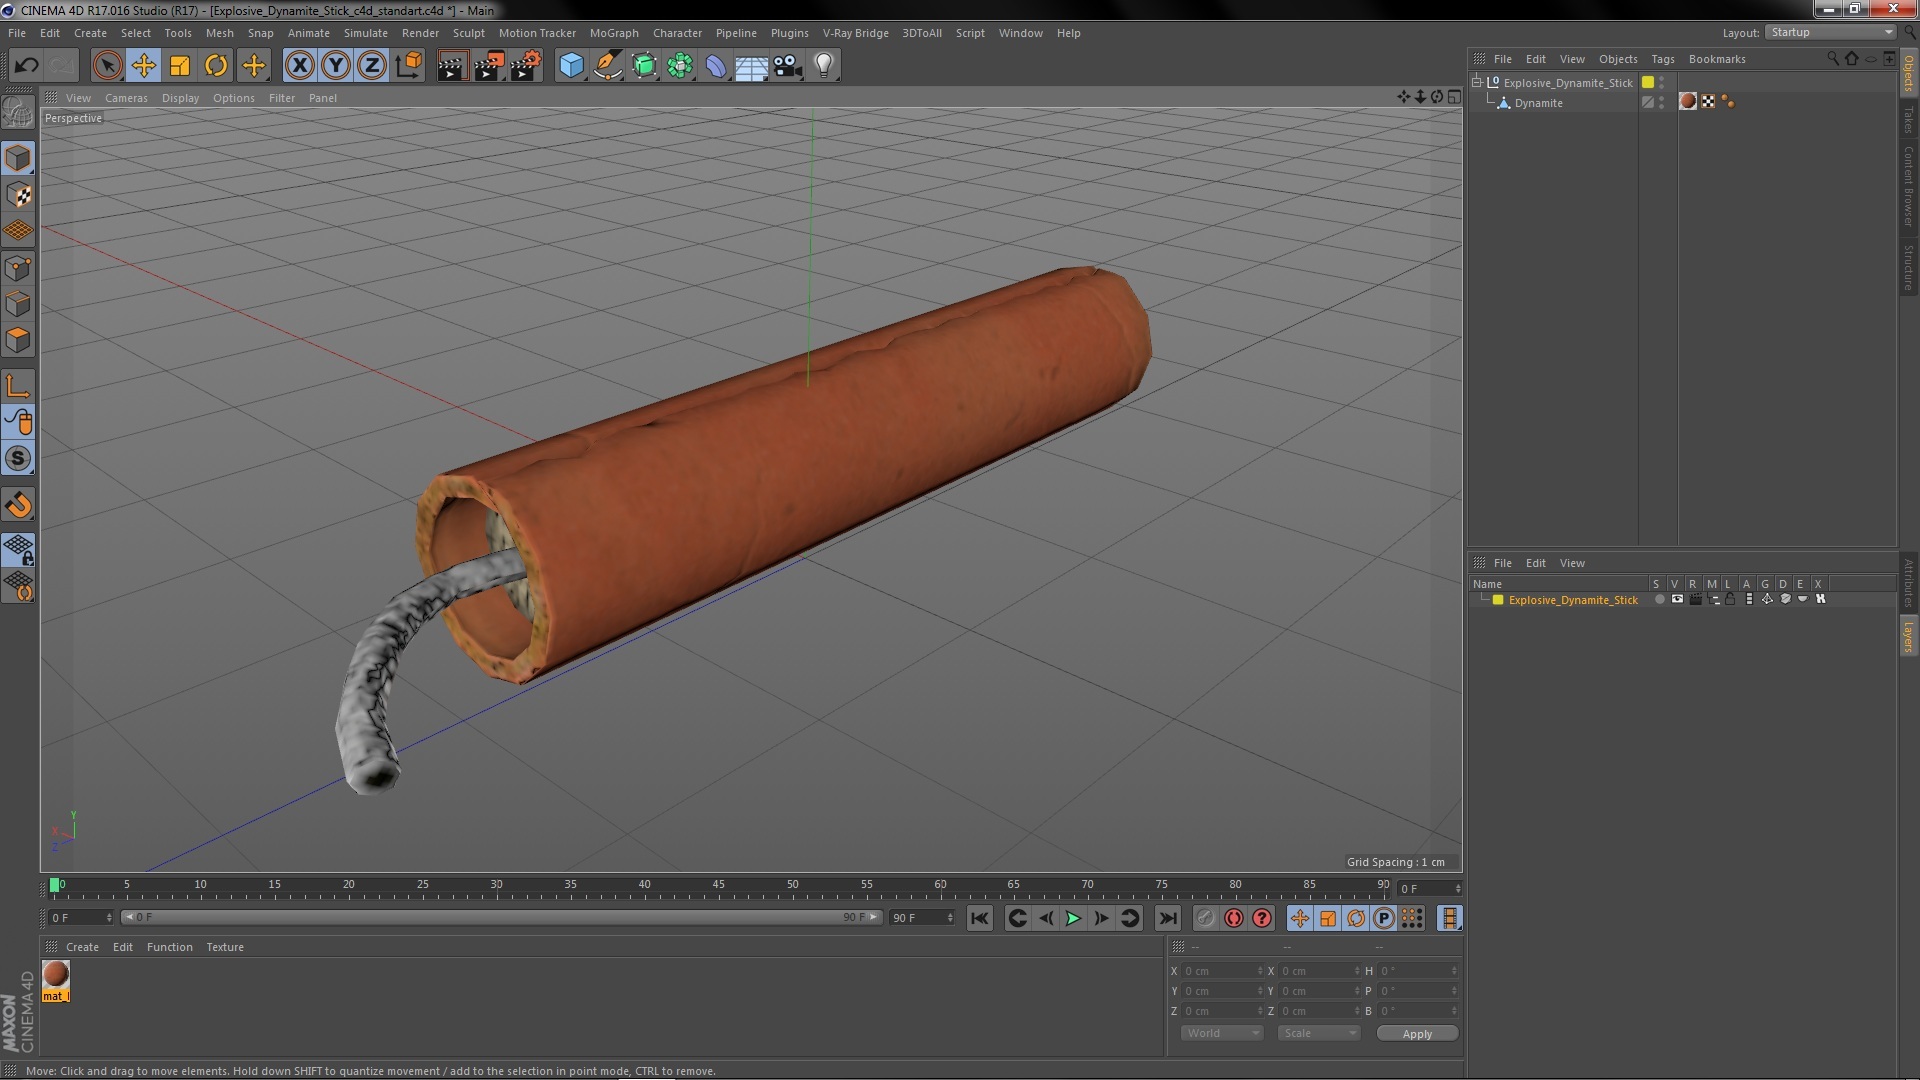Click the Render View clapperboard icon
1920x1080 pixels.
tap(452, 66)
